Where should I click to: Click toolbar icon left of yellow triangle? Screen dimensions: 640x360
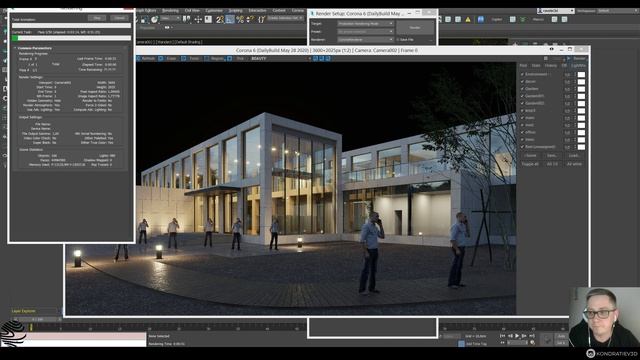pyautogui.click(x=458, y=19)
